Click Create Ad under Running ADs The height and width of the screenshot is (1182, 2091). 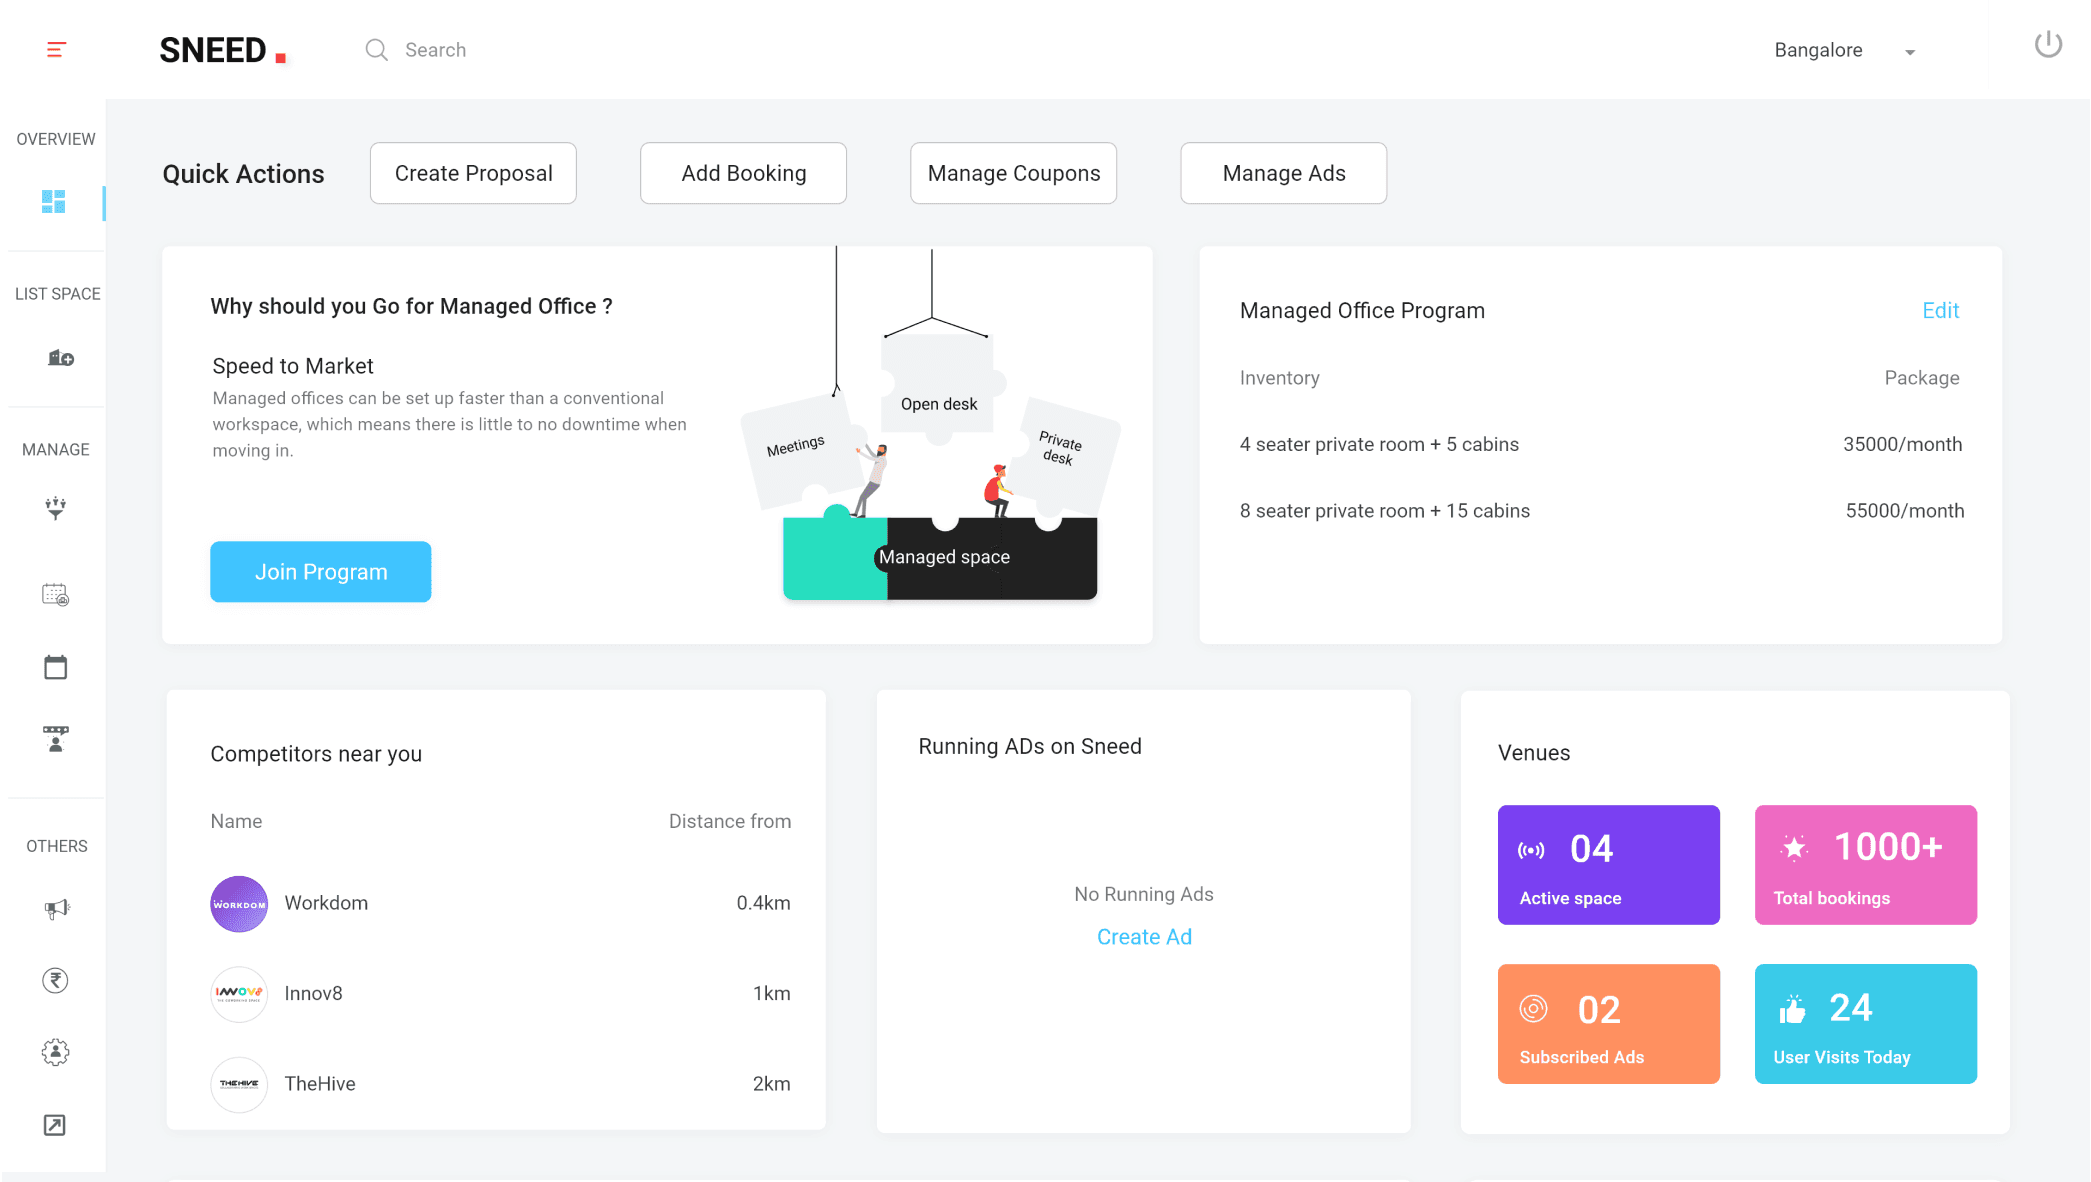point(1144,936)
